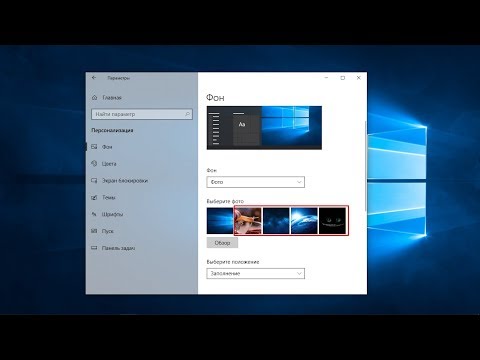Go to Шрифты section
Image resolution: width=480 pixels, height=360 pixels.
click(x=112, y=214)
